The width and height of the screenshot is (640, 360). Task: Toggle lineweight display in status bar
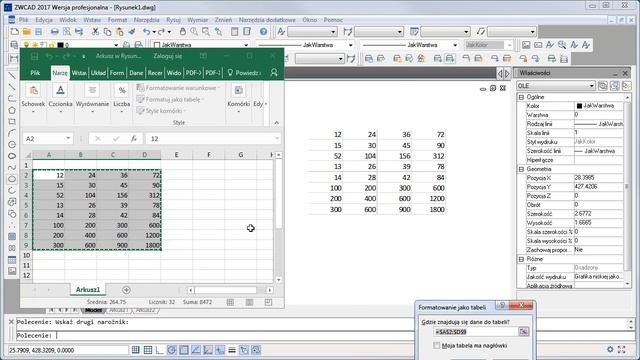[232, 350]
